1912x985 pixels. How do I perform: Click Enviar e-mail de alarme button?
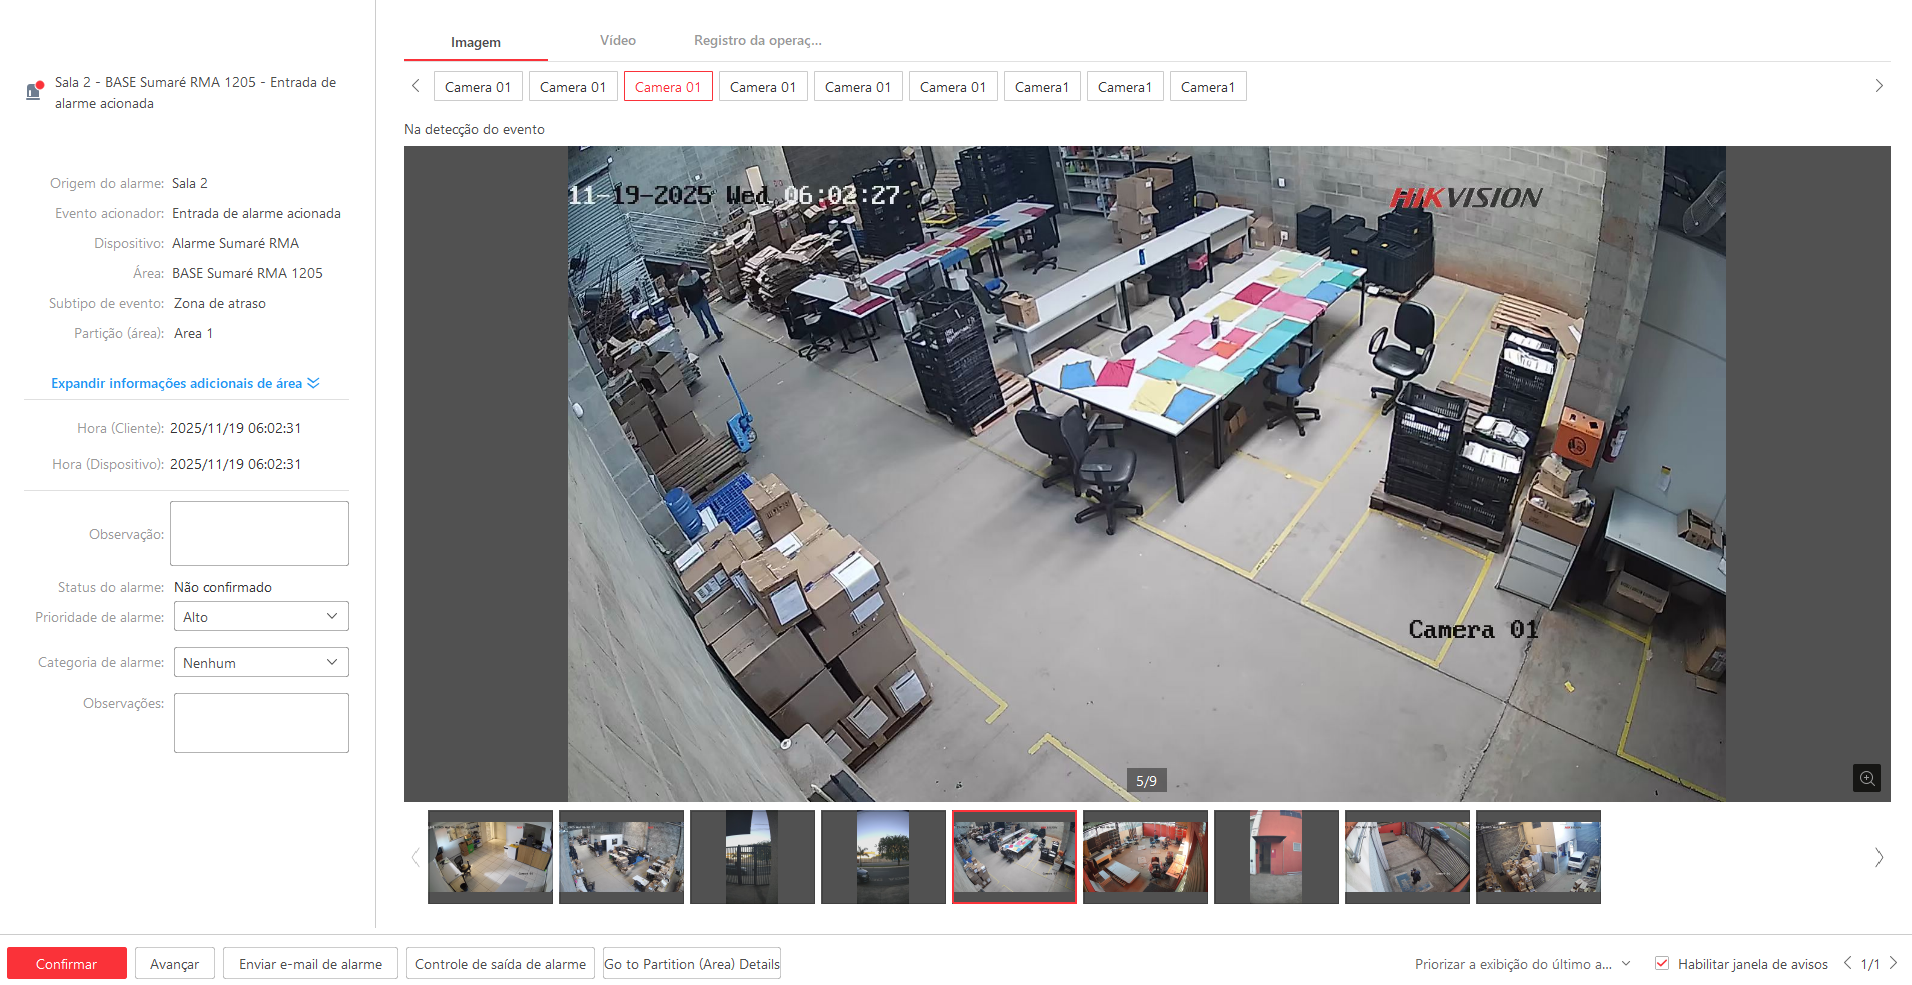pyautogui.click(x=310, y=964)
